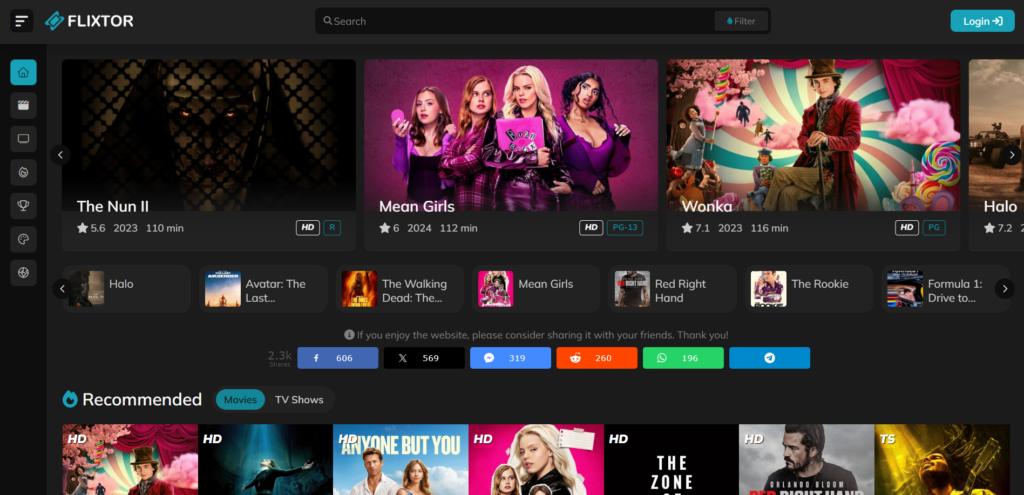Open the Wonka recommended poster
This screenshot has height=495, width=1024.
(130, 460)
